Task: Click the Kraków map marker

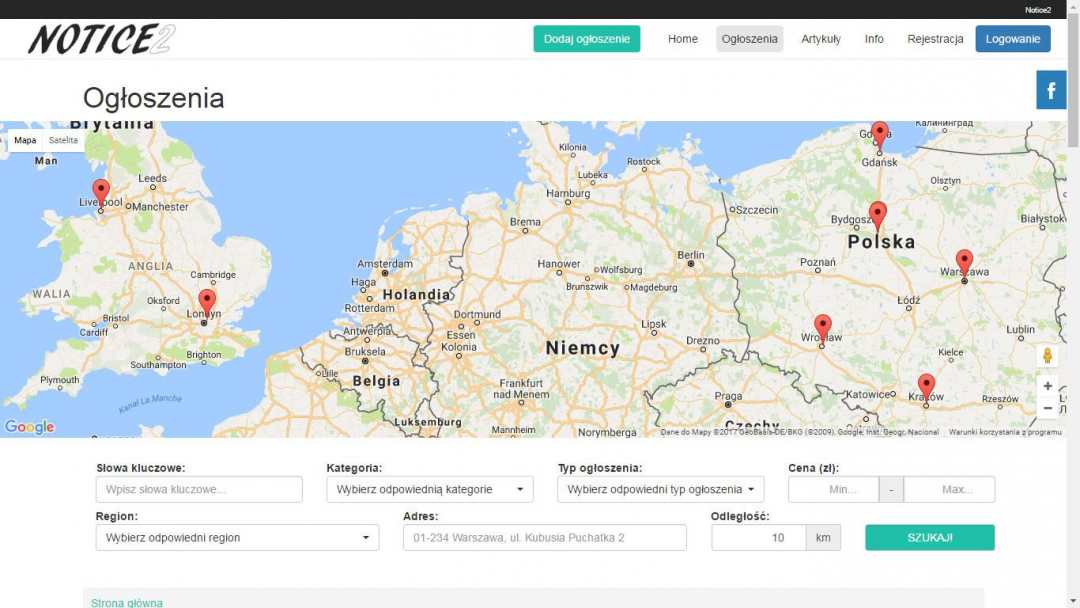Action: pyautogui.click(x=926, y=385)
